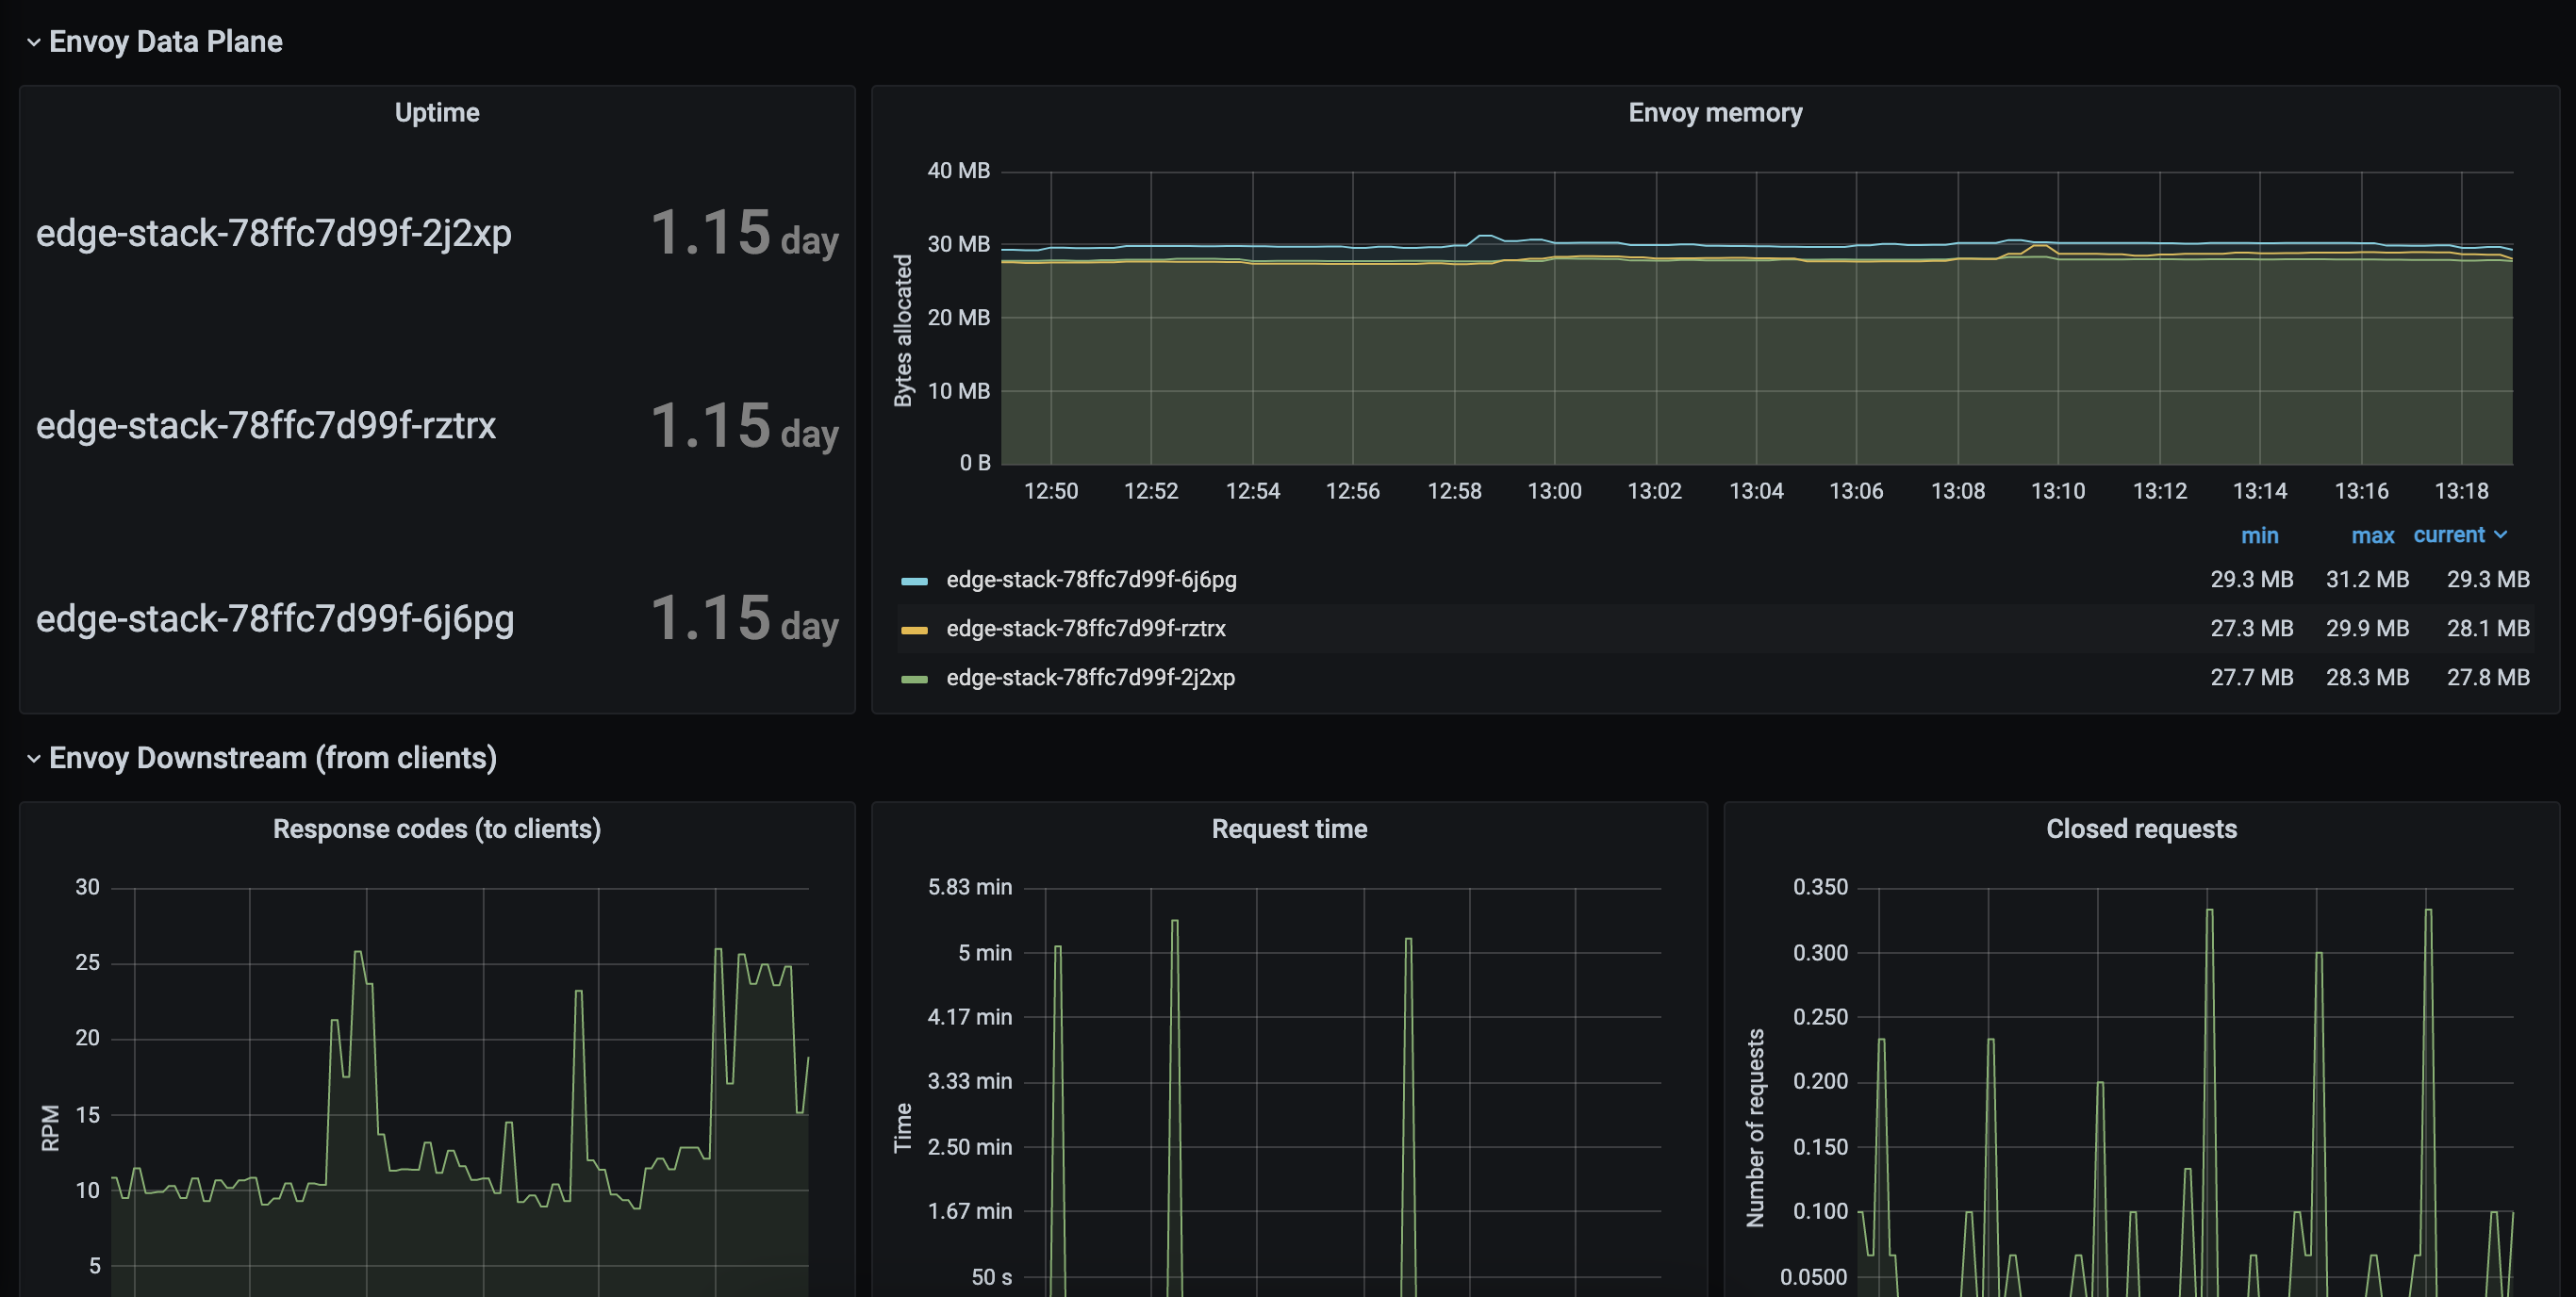2576x1297 pixels.
Task: Open the current column sort arrow
Action: (2500, 535)
